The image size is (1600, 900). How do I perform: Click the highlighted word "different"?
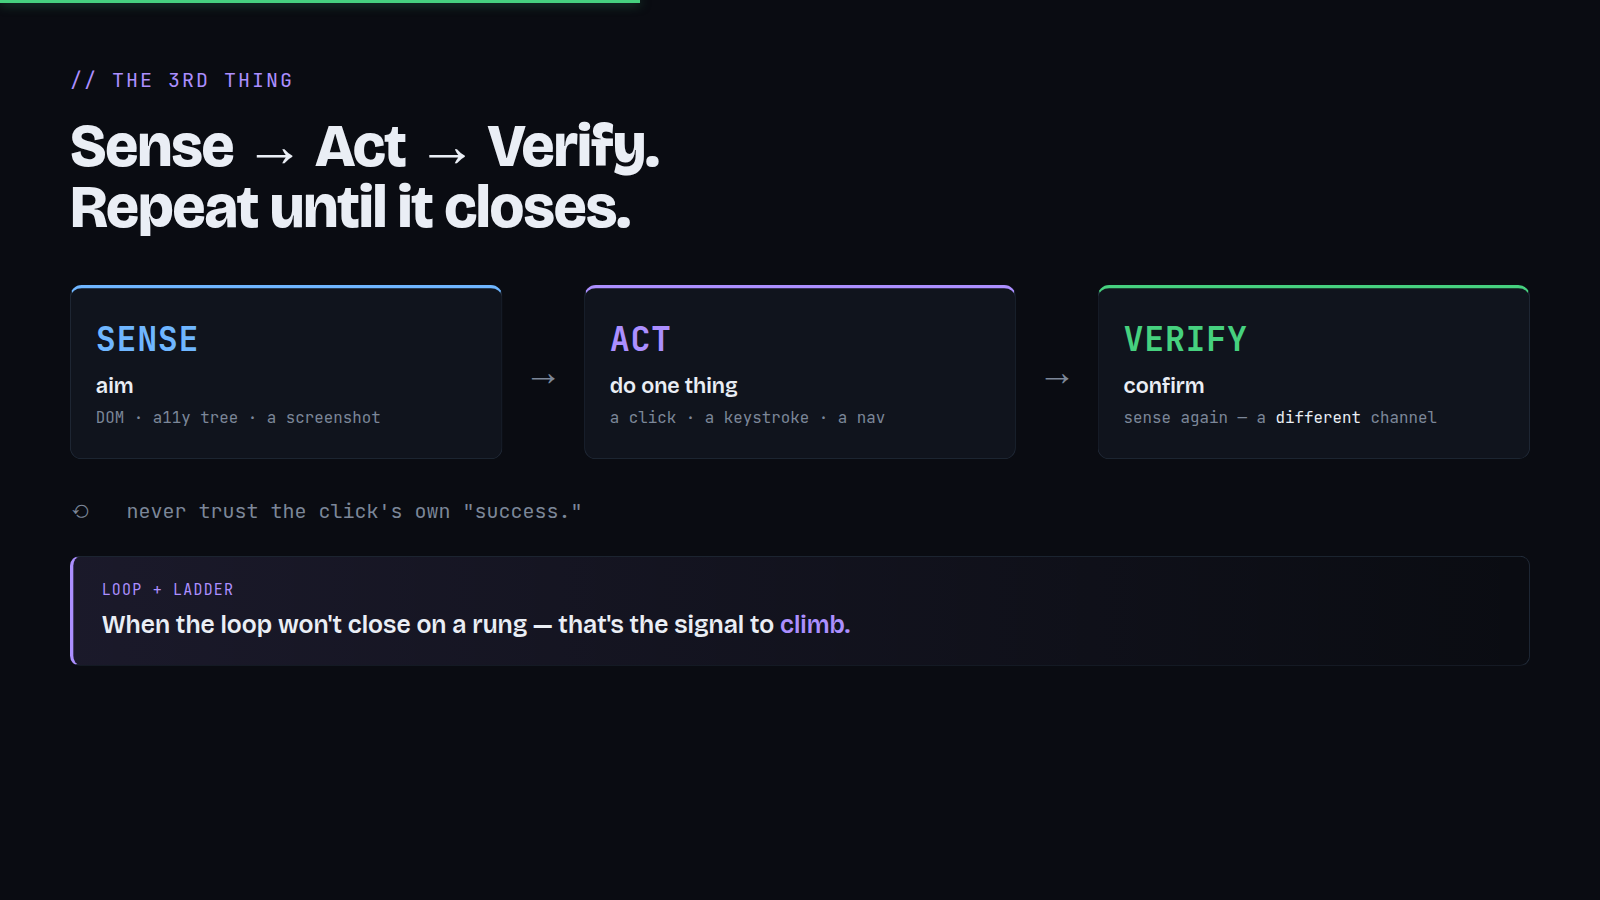(1318, 418)
